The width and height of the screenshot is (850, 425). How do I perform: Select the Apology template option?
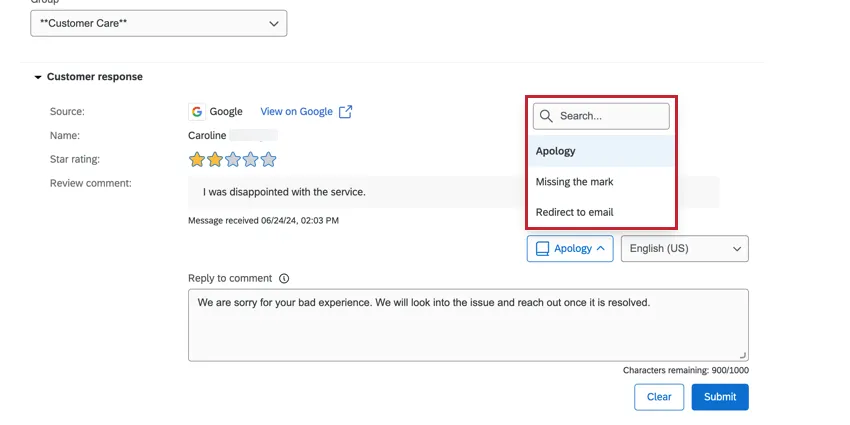556,151
